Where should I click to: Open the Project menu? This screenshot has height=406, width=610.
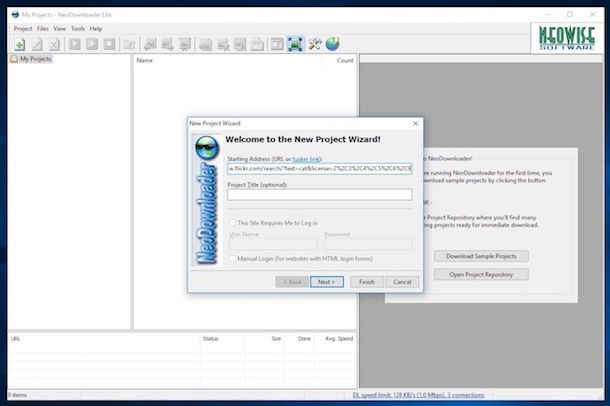coord(22,29)
